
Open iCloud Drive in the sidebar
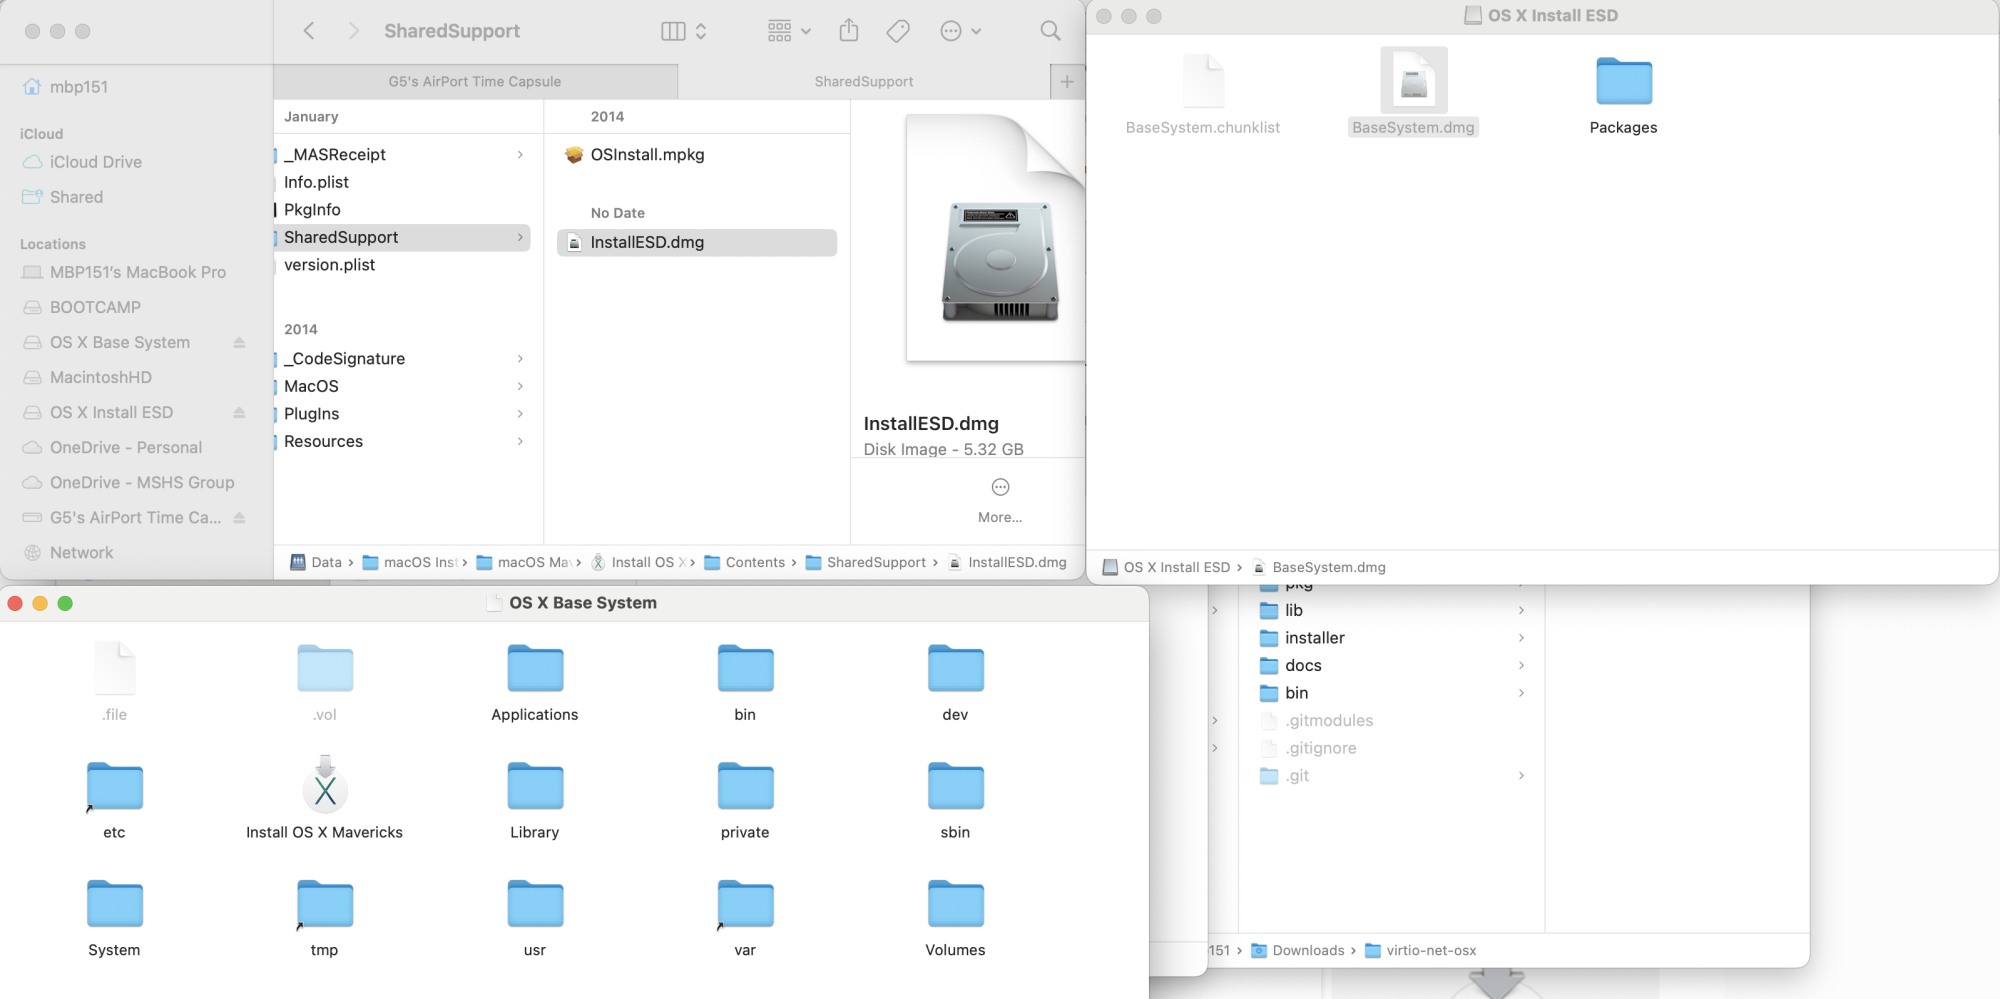[x=82, y=162]
